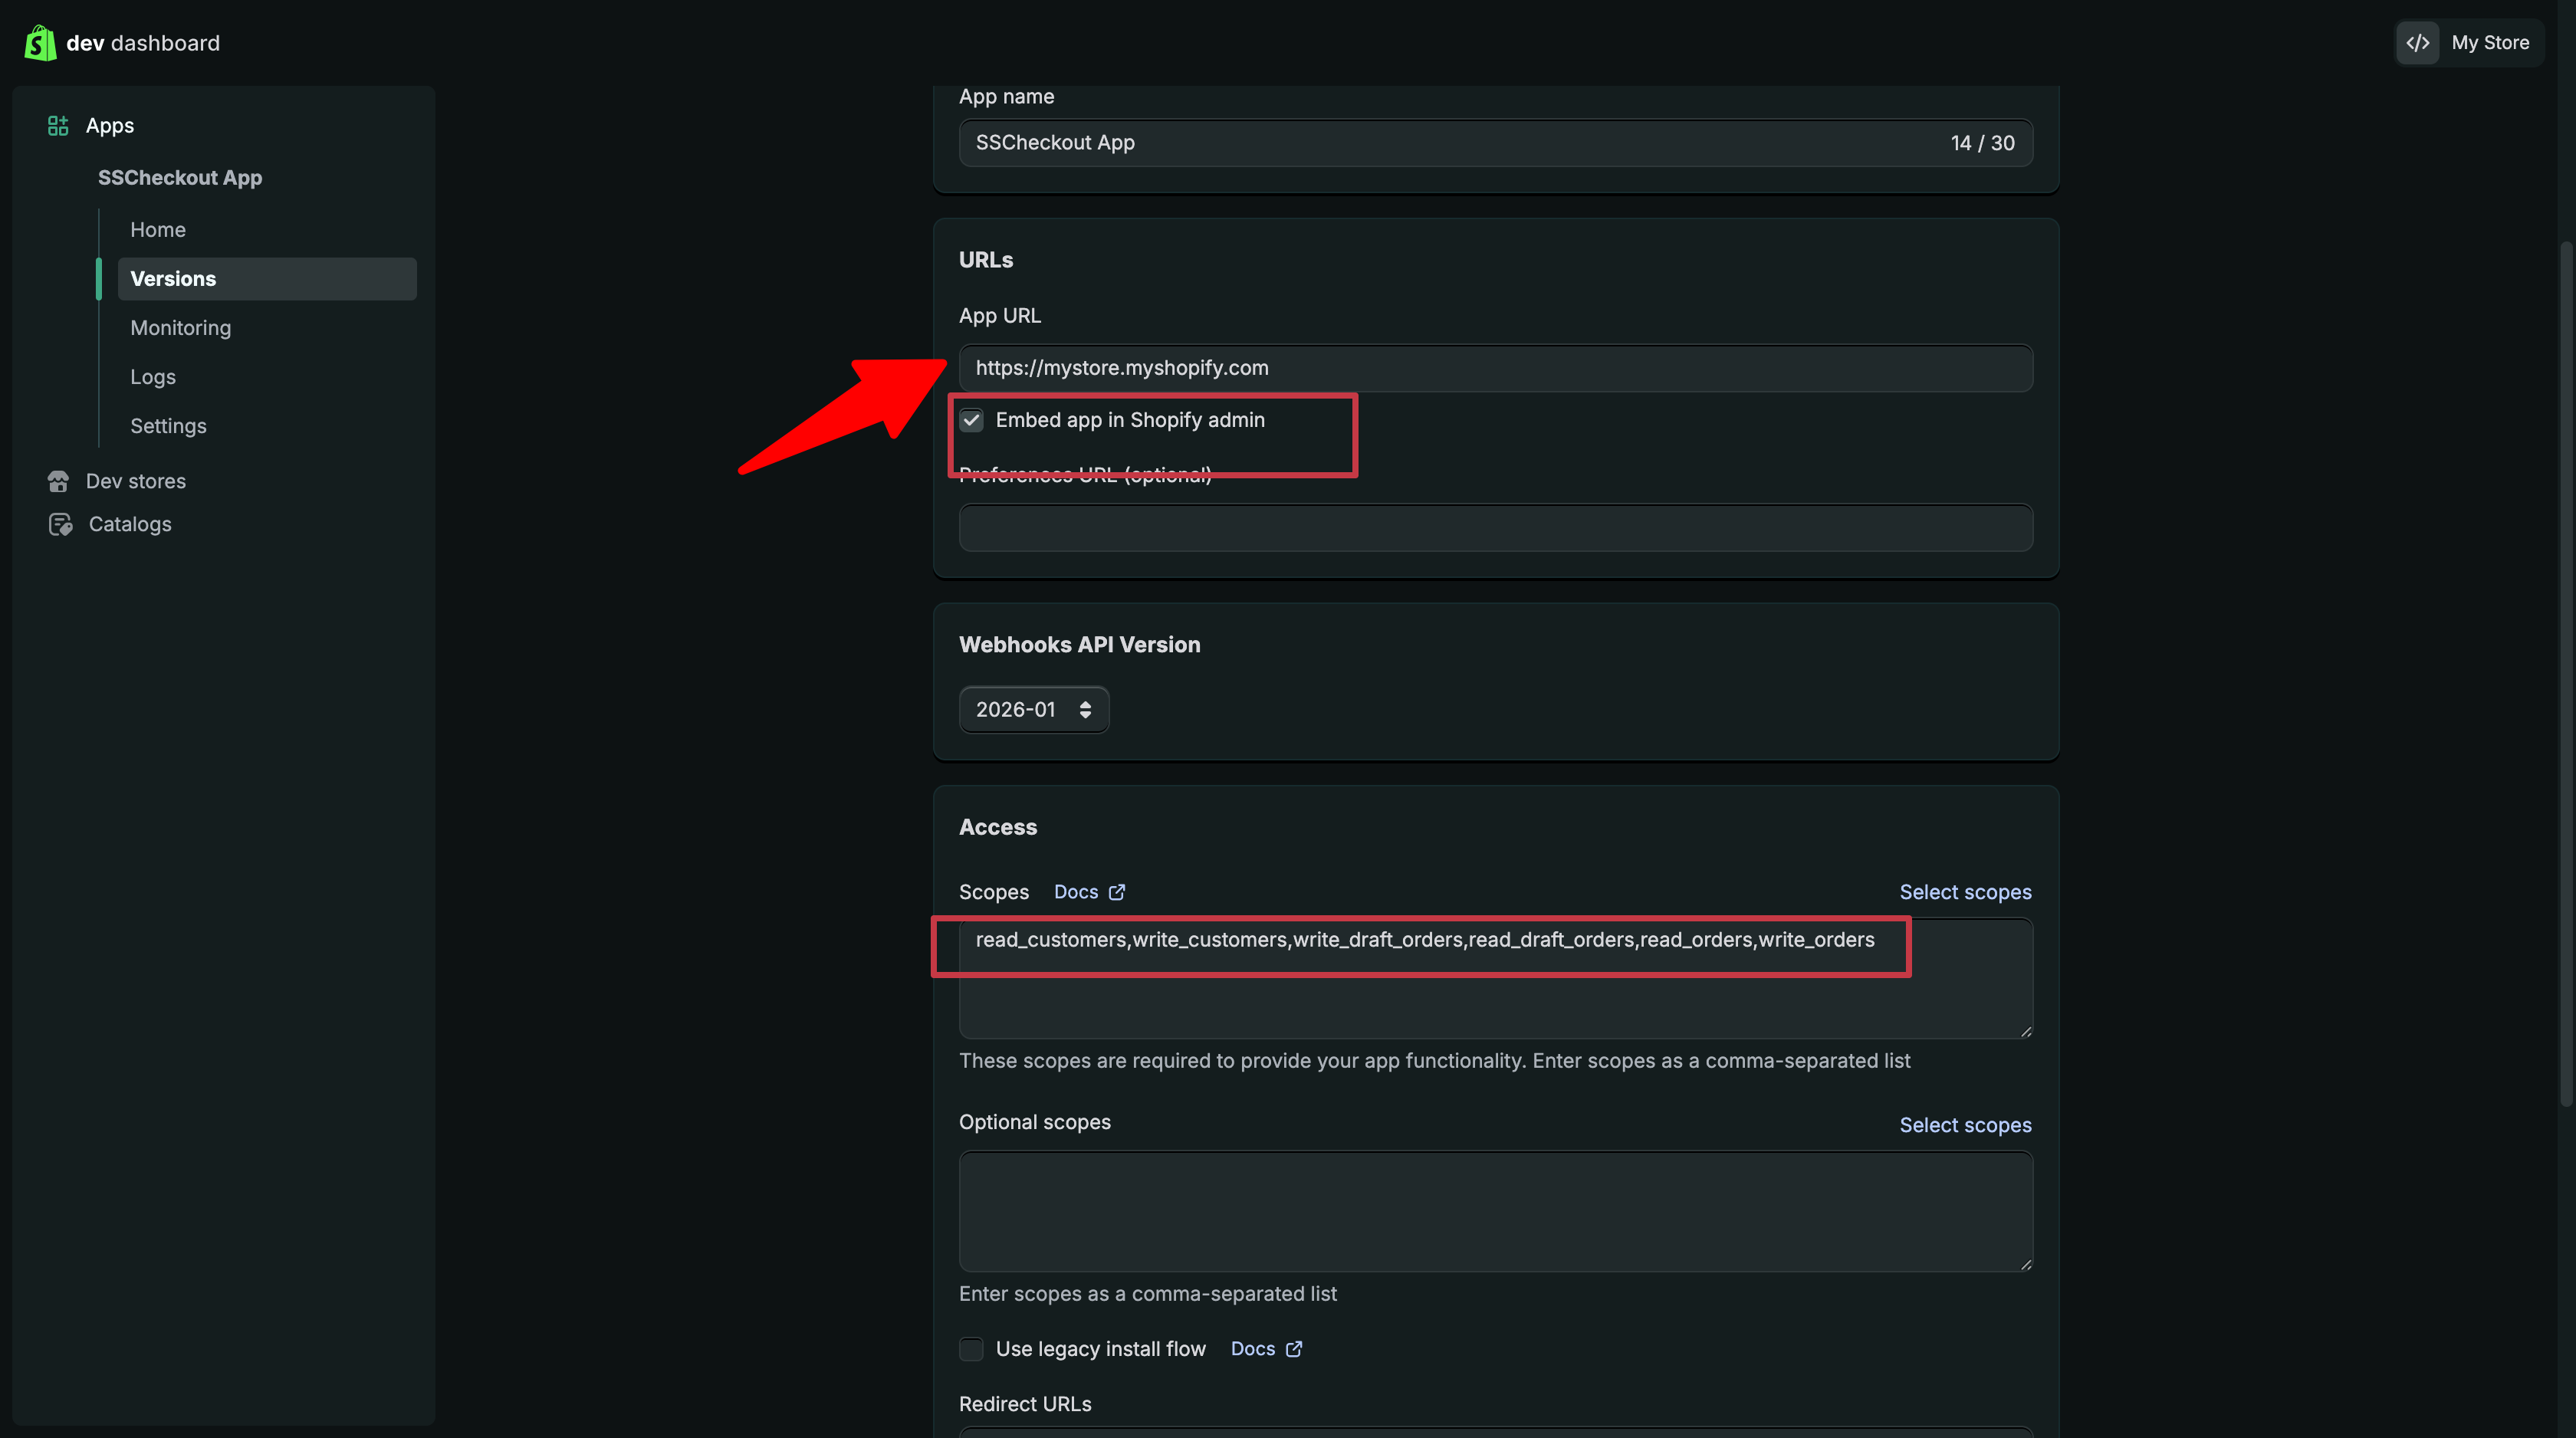Viewport: 2576px width, 1438px height.
Task: Go to the Settings section
Action: [167, 425]
